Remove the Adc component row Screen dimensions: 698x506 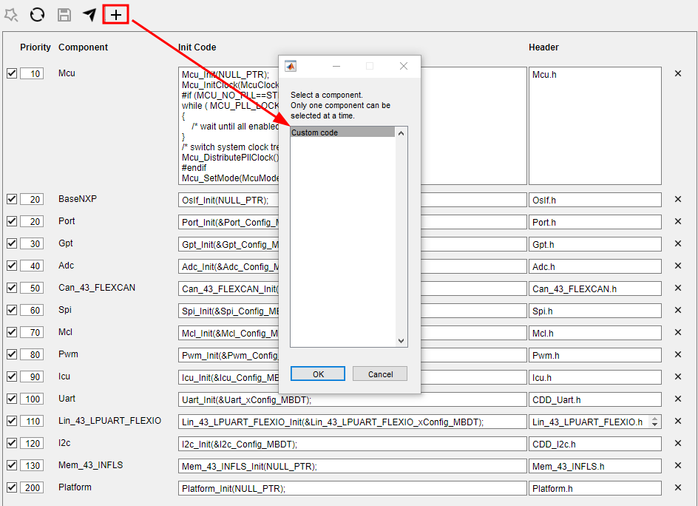point(678,266)
